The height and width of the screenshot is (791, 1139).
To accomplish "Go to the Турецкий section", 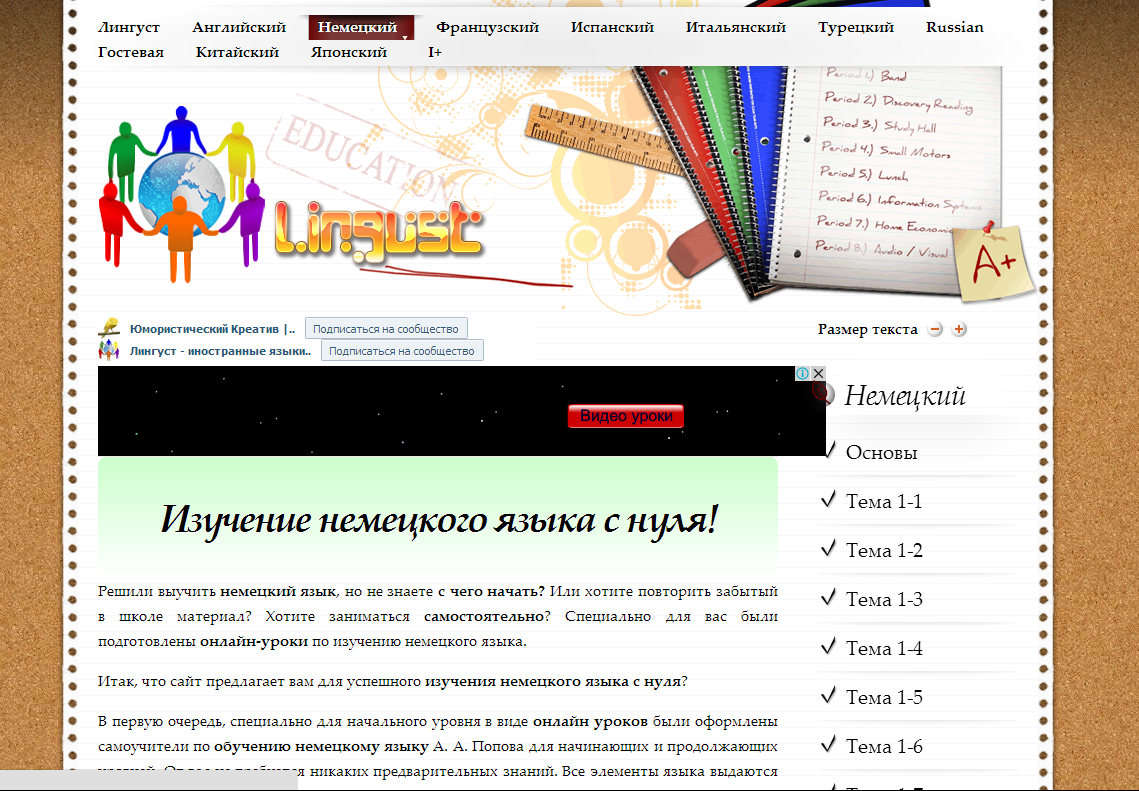I will click(x=856, y=28).
